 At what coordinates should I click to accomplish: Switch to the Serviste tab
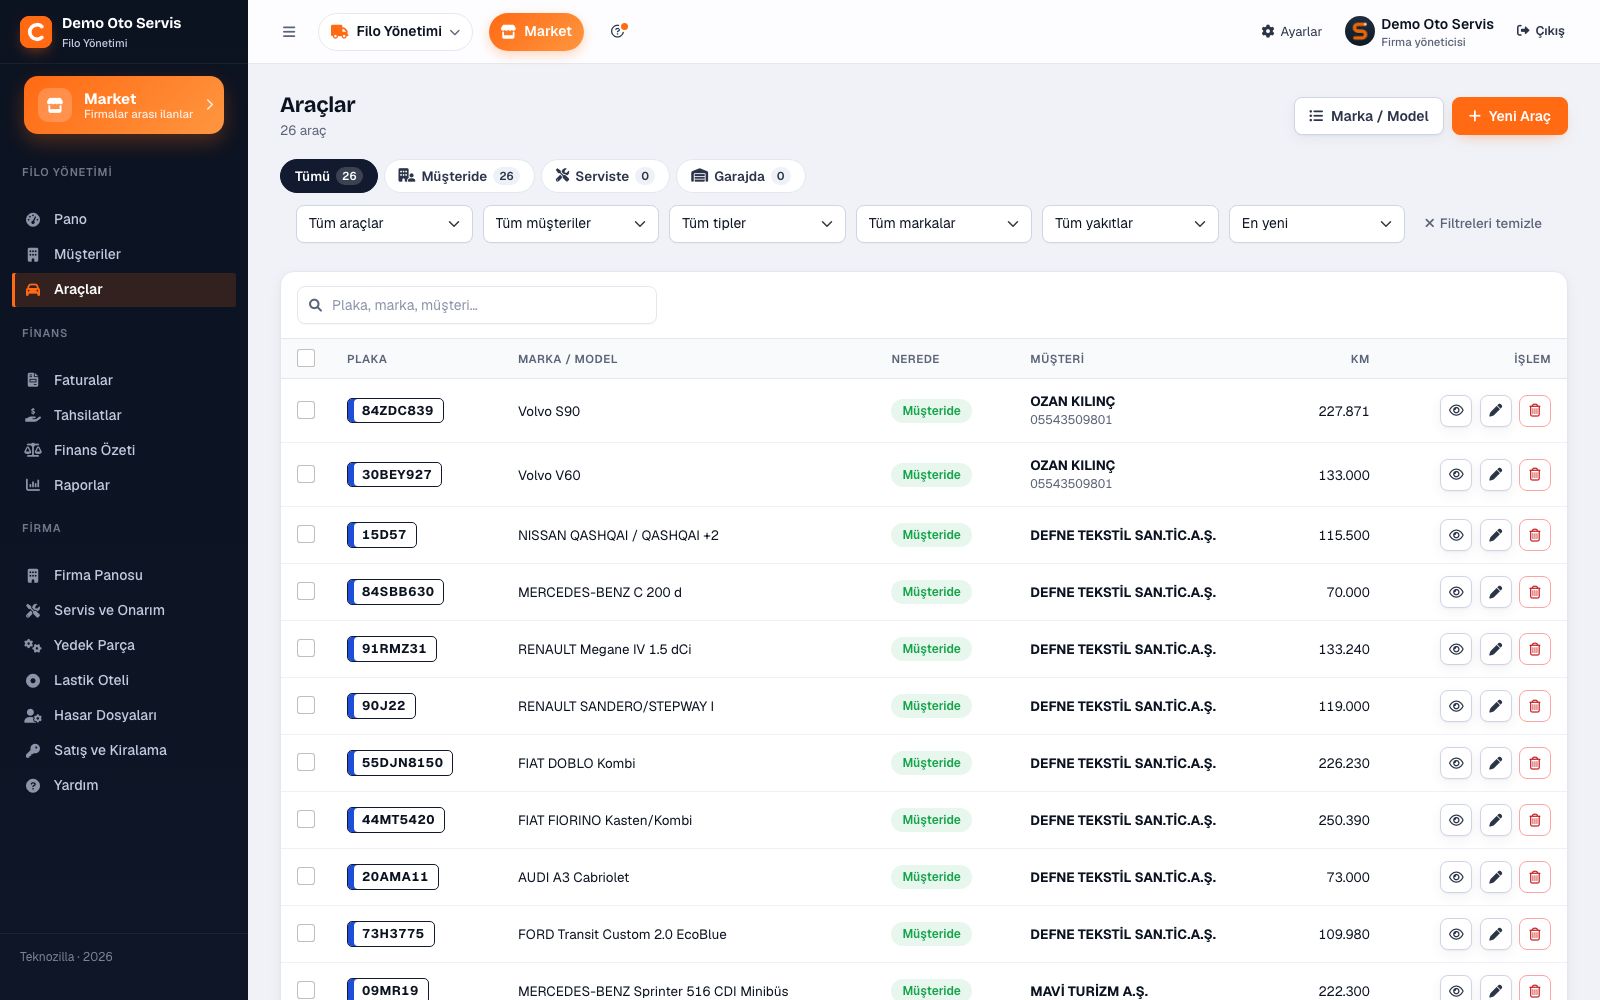605,176
